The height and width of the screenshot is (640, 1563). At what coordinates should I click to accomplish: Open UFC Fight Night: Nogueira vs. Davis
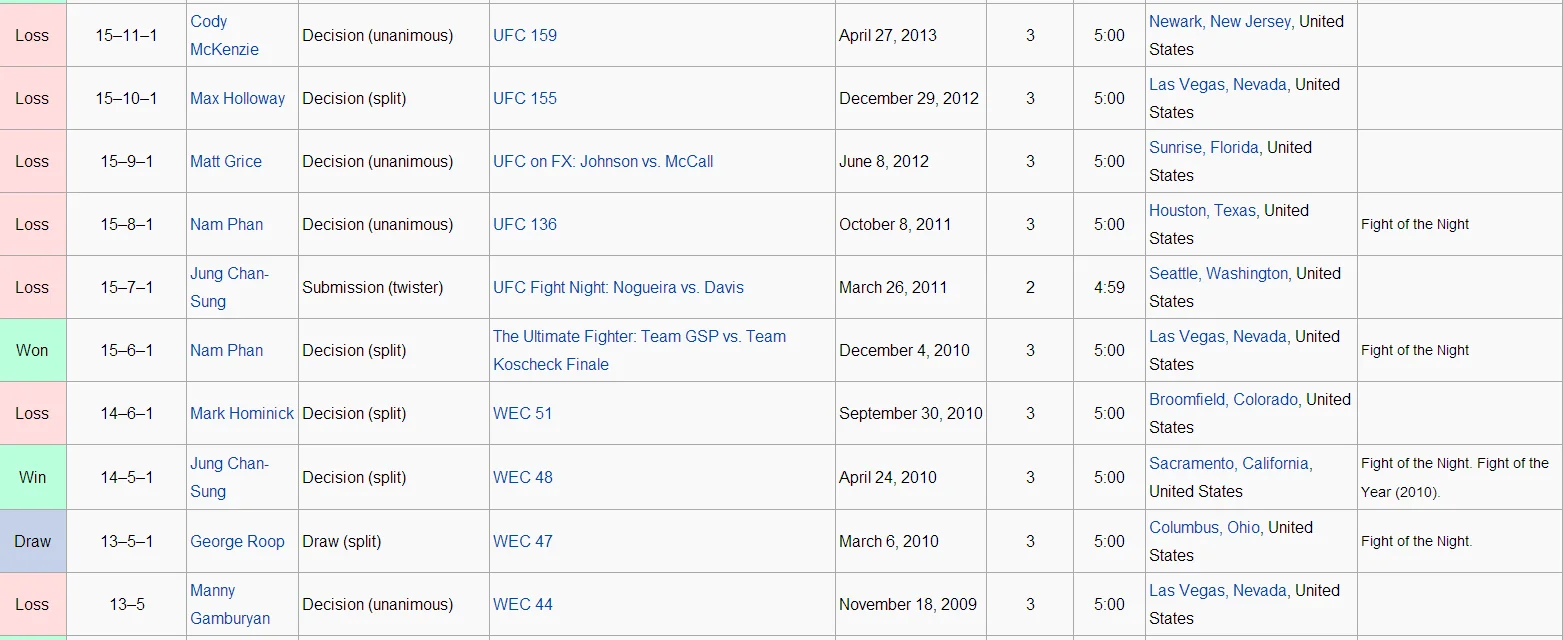618,287
